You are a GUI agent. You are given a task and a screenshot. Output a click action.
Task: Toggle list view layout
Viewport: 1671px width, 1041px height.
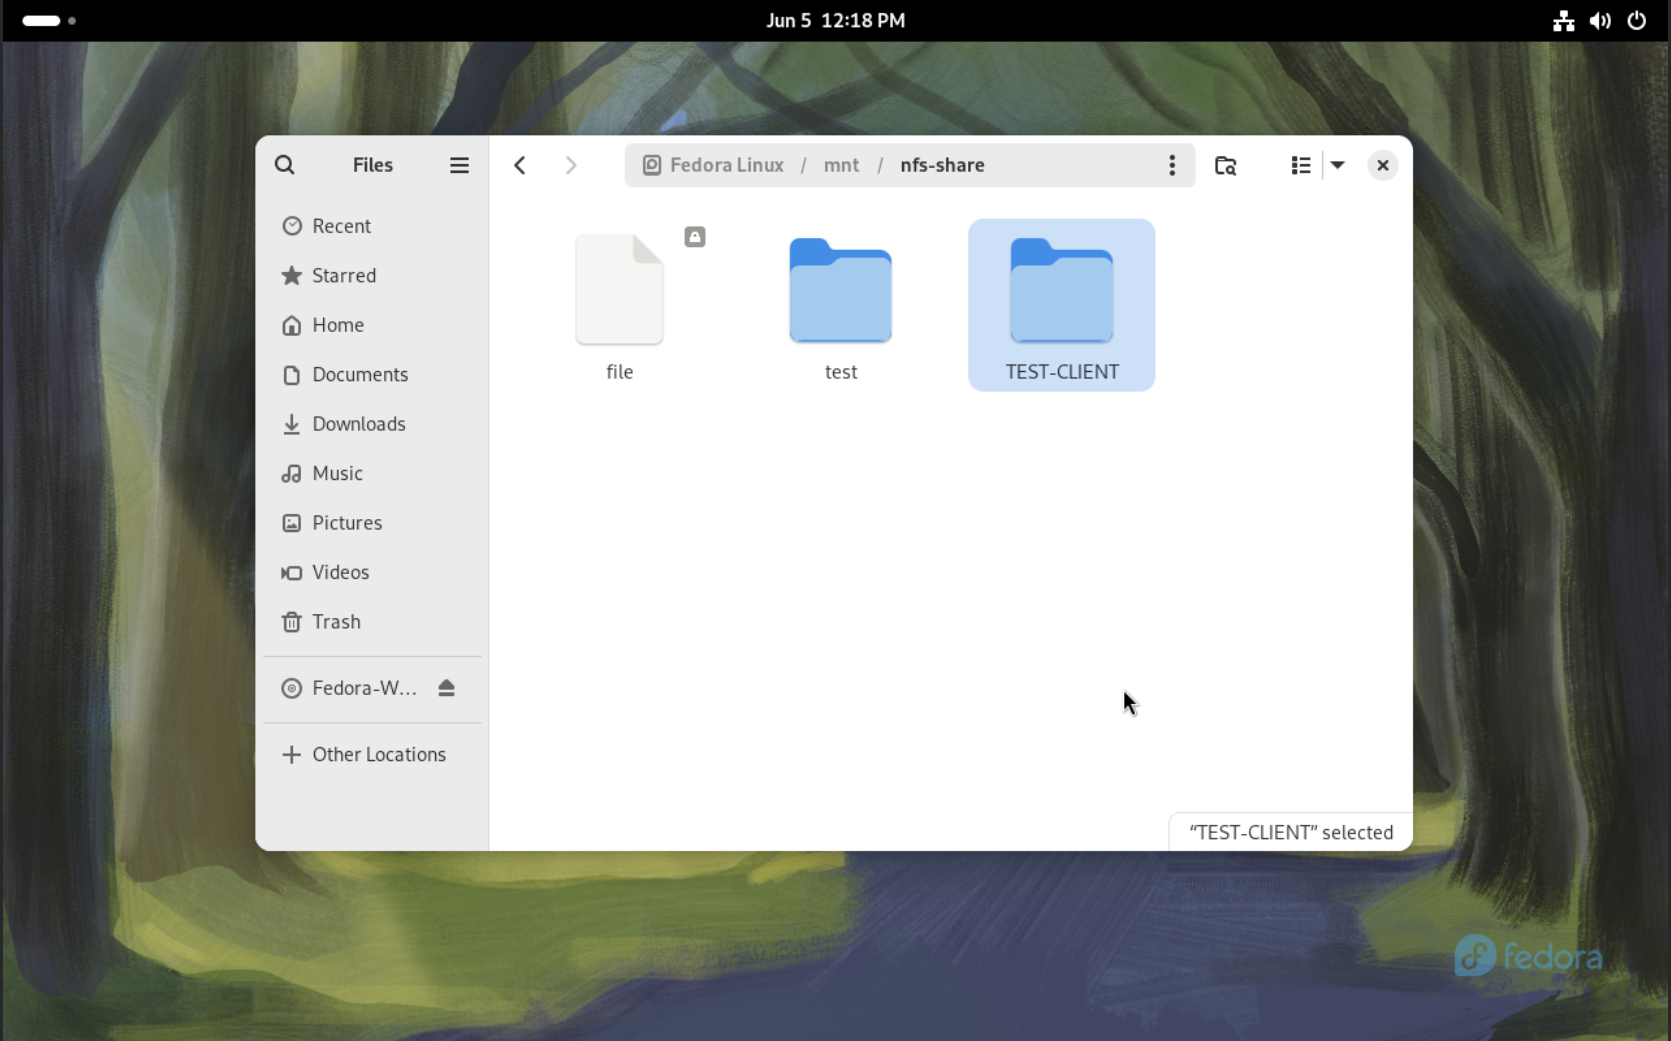tap(1300, 165)
